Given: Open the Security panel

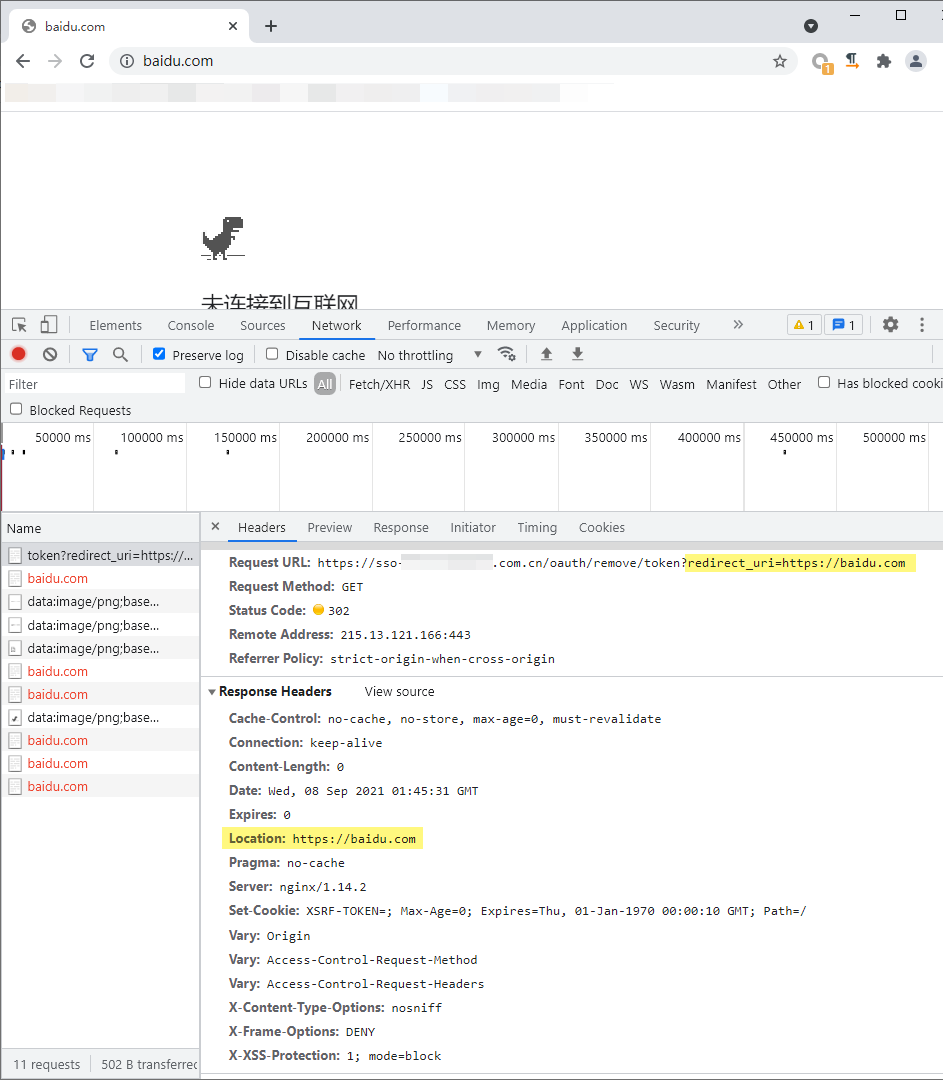Looking at the screenshot, I should coord(676,325).
